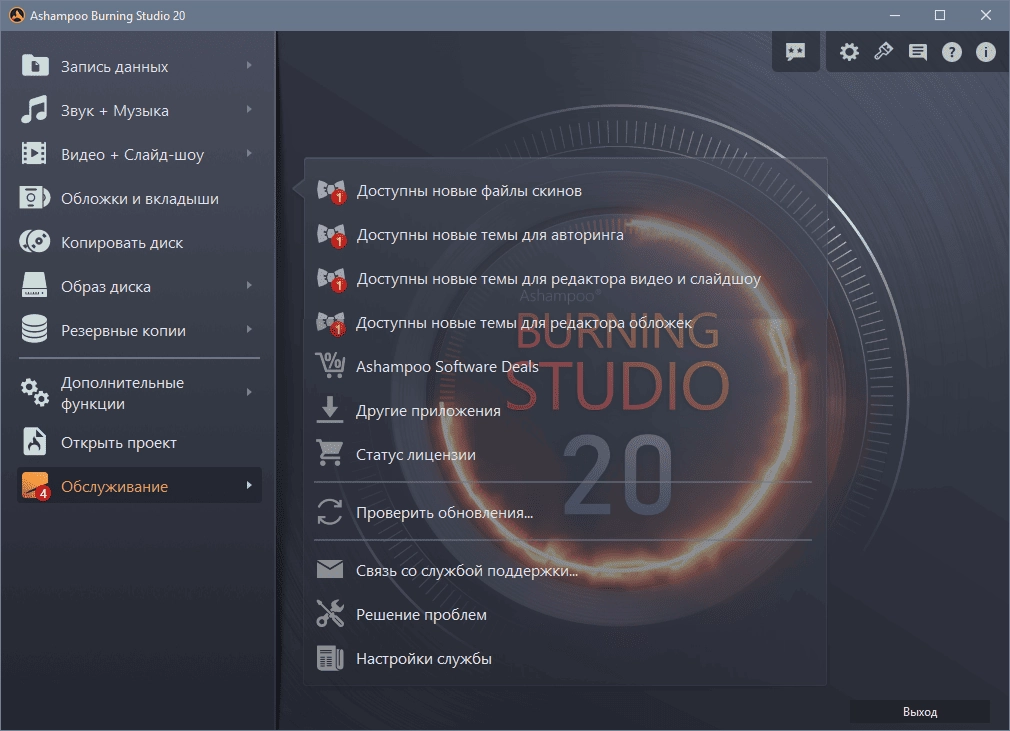1010x731 pixels.
Task: Click the bow tie icon next to темы для авторинга
Action: (332, 235)
